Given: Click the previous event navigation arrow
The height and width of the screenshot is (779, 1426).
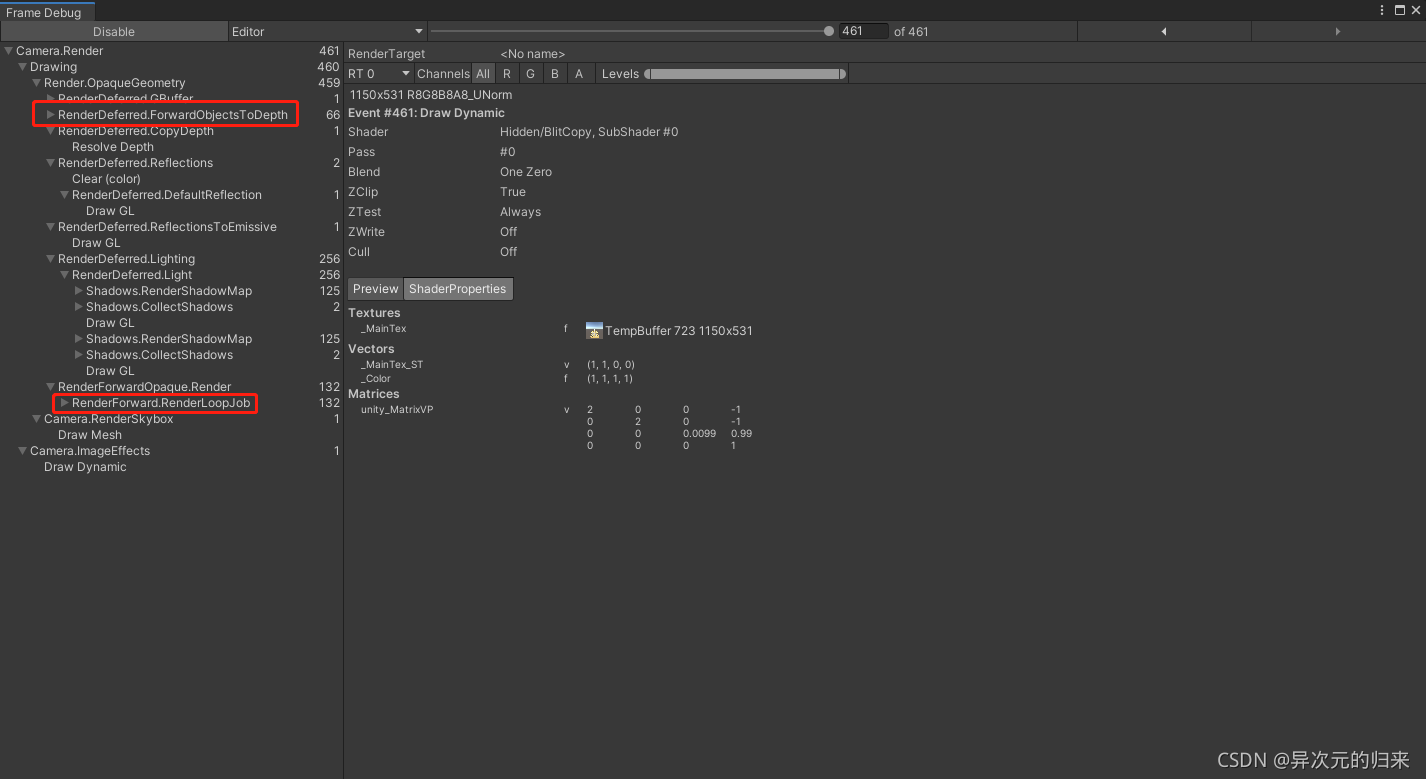Looking at the screenshot, I should (x=1164, y=31).
